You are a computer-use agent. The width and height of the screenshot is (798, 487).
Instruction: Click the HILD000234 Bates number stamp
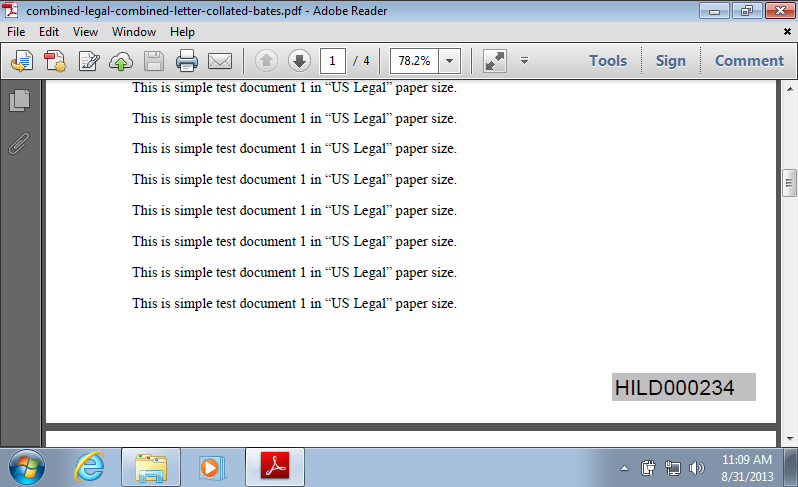(683, 387)
